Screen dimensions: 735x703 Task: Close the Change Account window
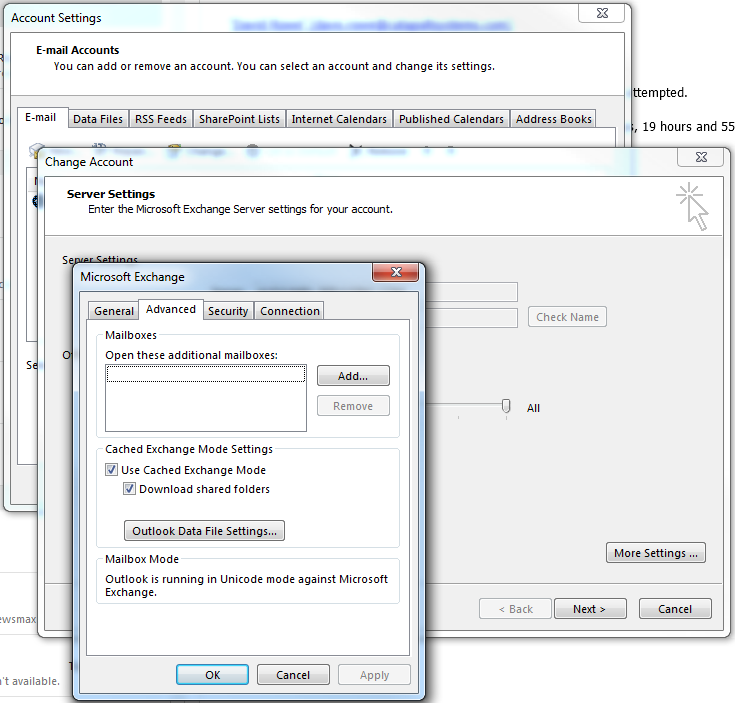tap(701, 157)
